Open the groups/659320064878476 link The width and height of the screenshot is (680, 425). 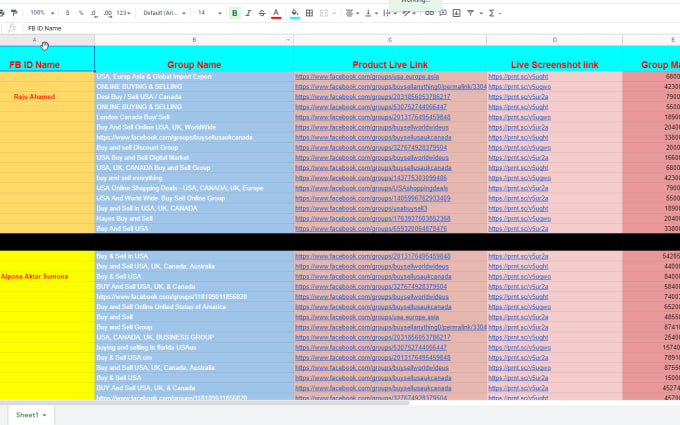tap(371, 229)
